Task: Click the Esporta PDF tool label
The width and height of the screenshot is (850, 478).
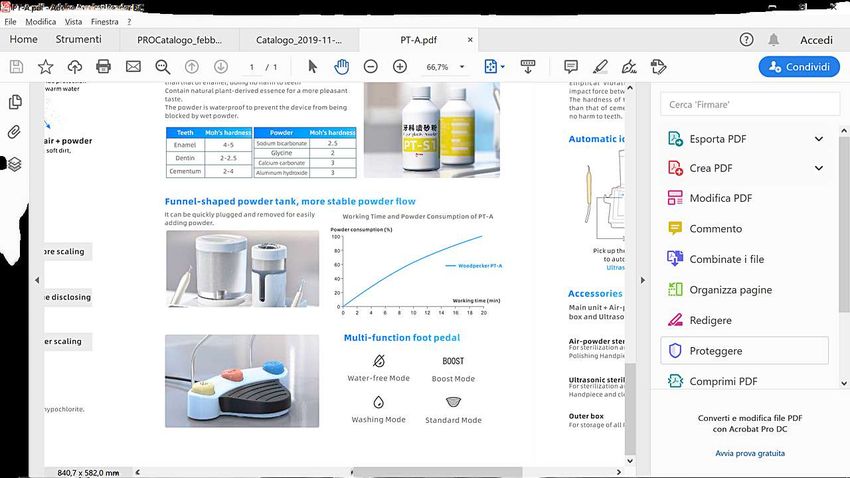Action: pyautogui.click(x=718, y=139)
